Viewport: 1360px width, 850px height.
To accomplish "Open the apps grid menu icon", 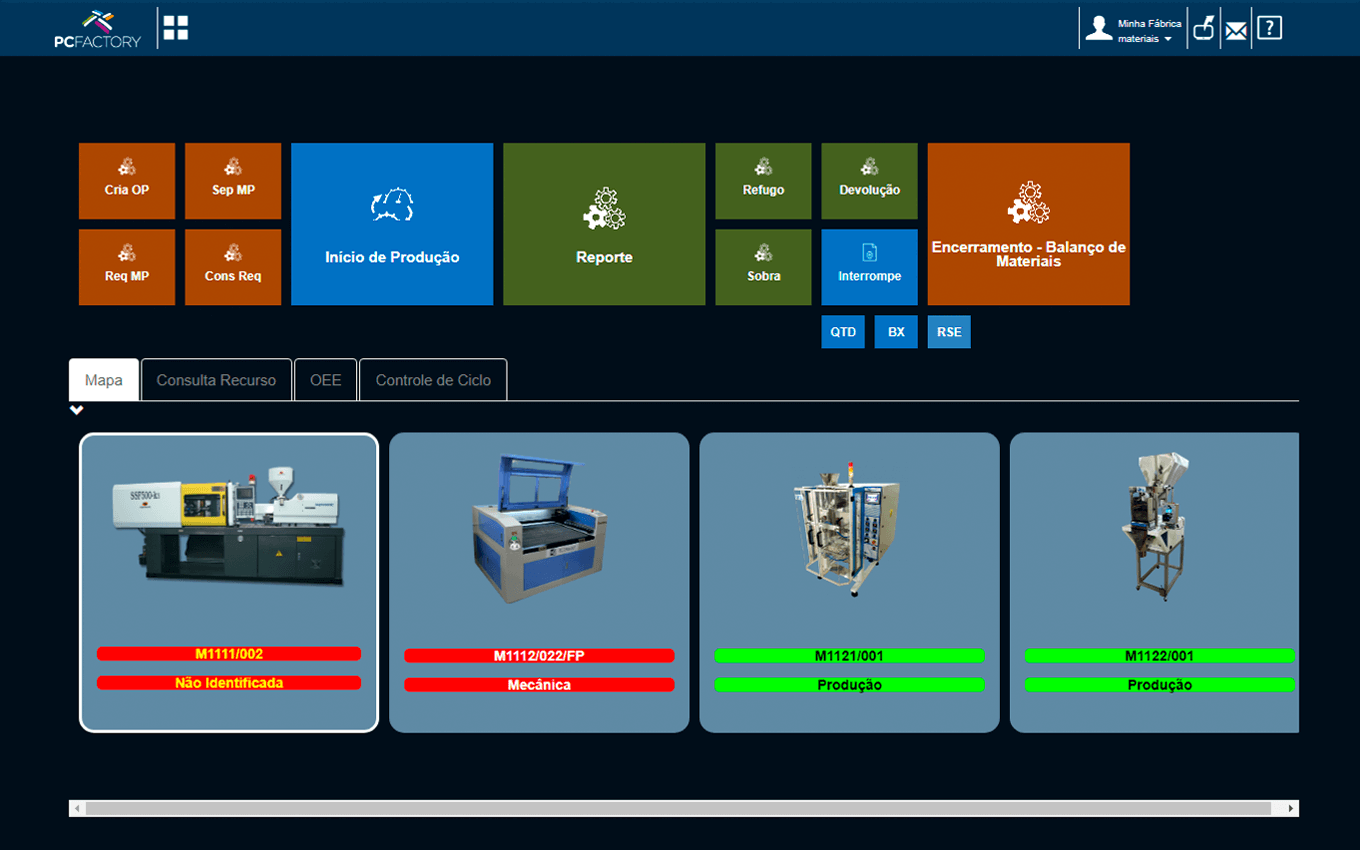I will 176,28.
